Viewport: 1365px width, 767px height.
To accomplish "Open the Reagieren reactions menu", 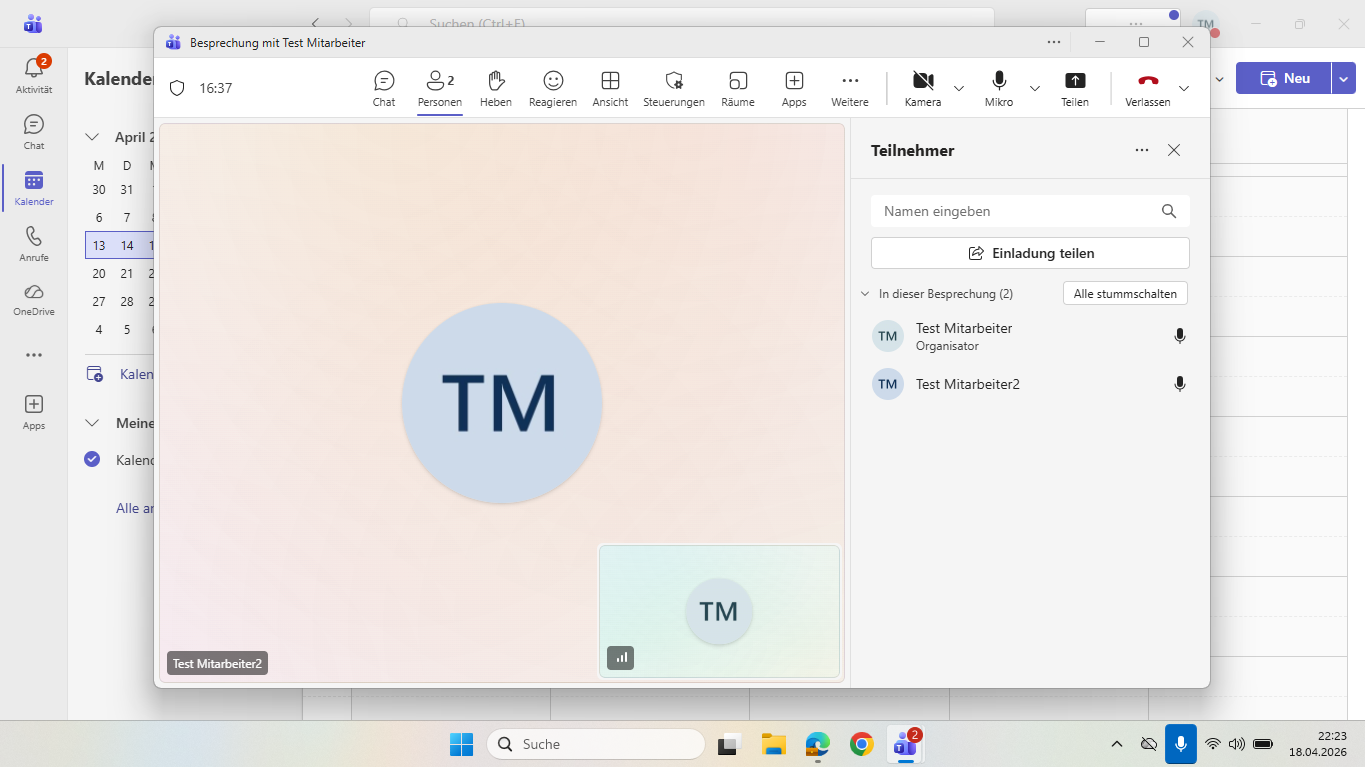I will pyautogui.click(x=553, y=88).
